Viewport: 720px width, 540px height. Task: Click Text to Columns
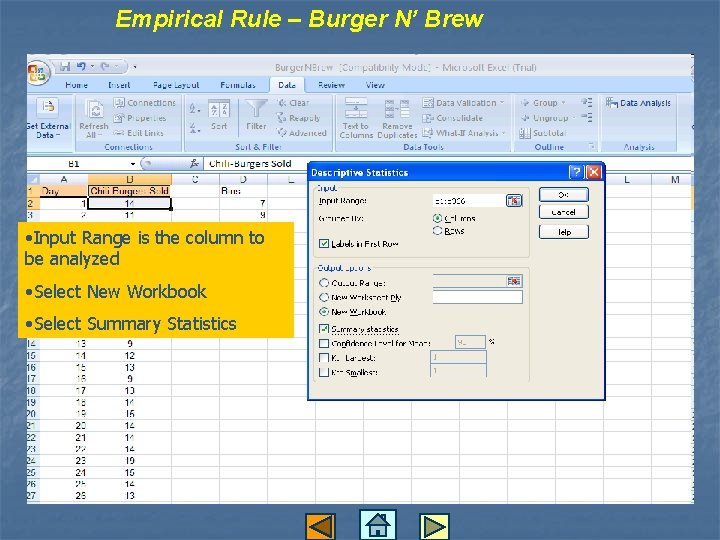point(356,118)
